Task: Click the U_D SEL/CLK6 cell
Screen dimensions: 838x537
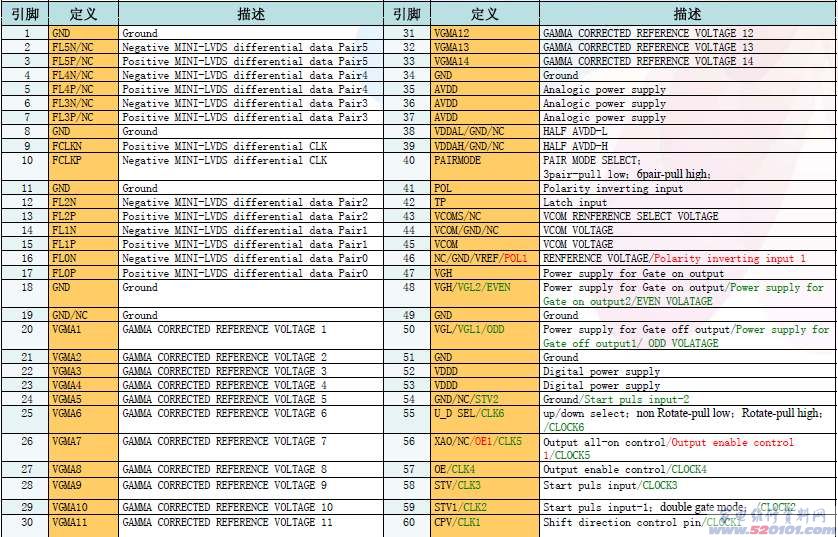Action: point(484,413)
